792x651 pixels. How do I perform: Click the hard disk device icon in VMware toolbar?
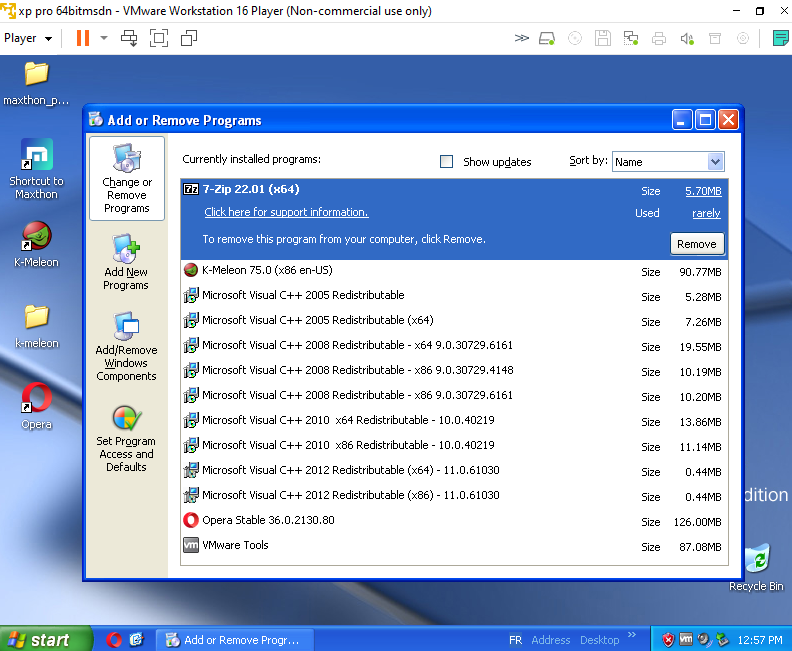547,38
